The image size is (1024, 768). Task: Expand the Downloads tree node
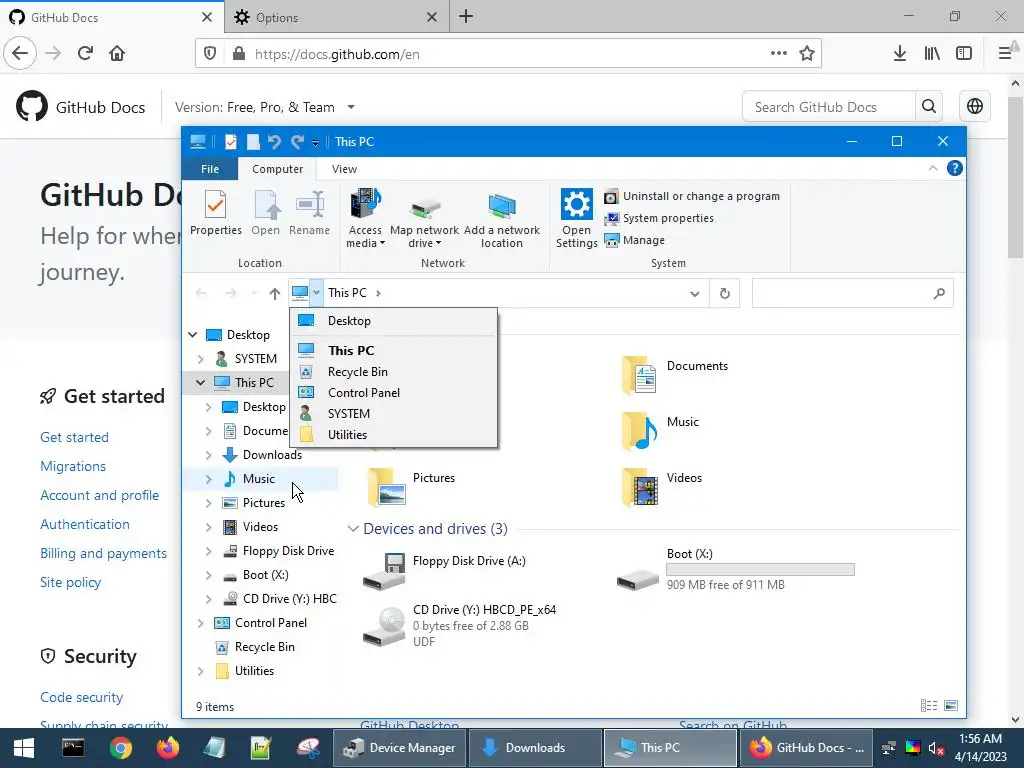(x=208, y=455)
